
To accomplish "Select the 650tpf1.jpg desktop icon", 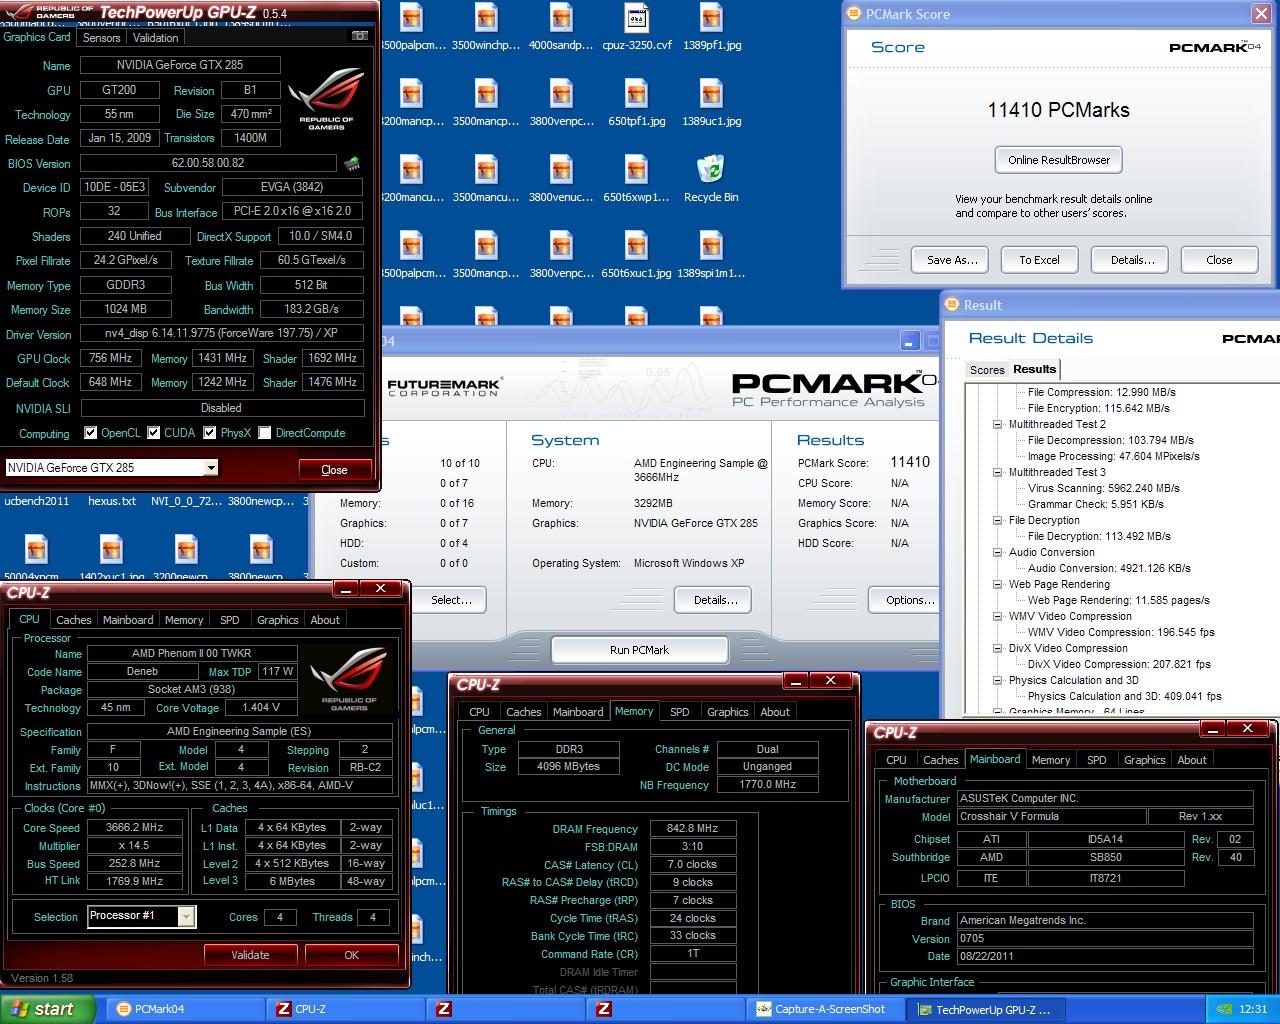I will click(637, 104).
